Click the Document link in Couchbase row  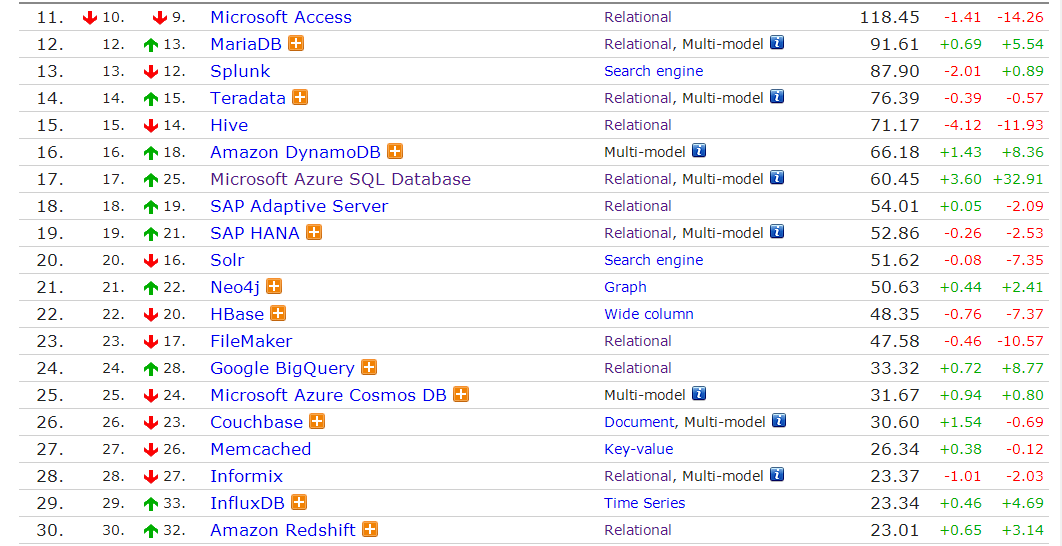639,422
